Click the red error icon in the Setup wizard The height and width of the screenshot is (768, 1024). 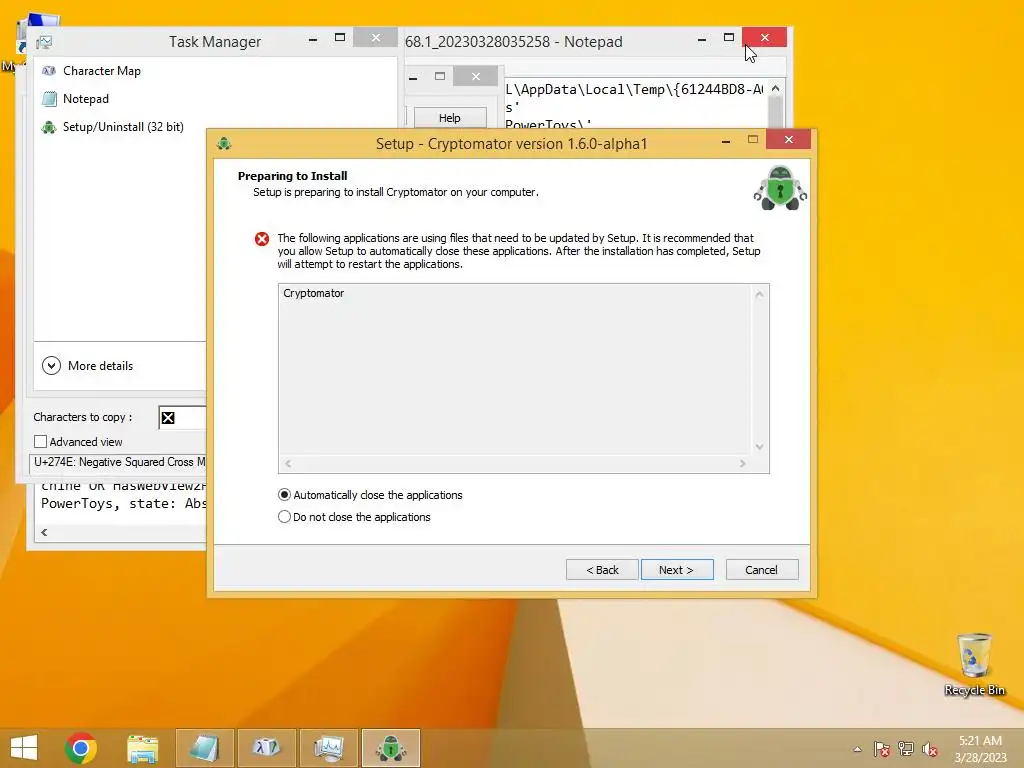click(262, 239)
